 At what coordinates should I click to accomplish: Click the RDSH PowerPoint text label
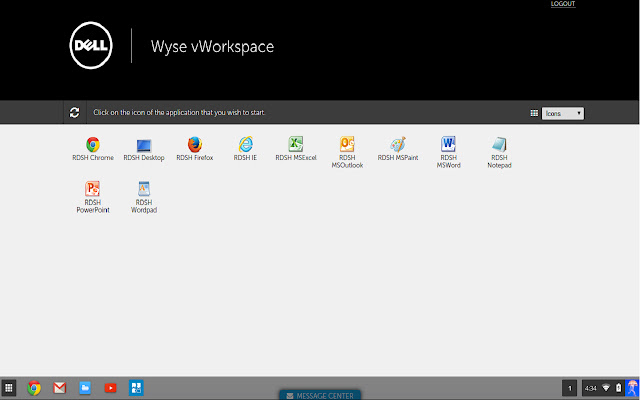pyautogui.click(x=93, y=206)
